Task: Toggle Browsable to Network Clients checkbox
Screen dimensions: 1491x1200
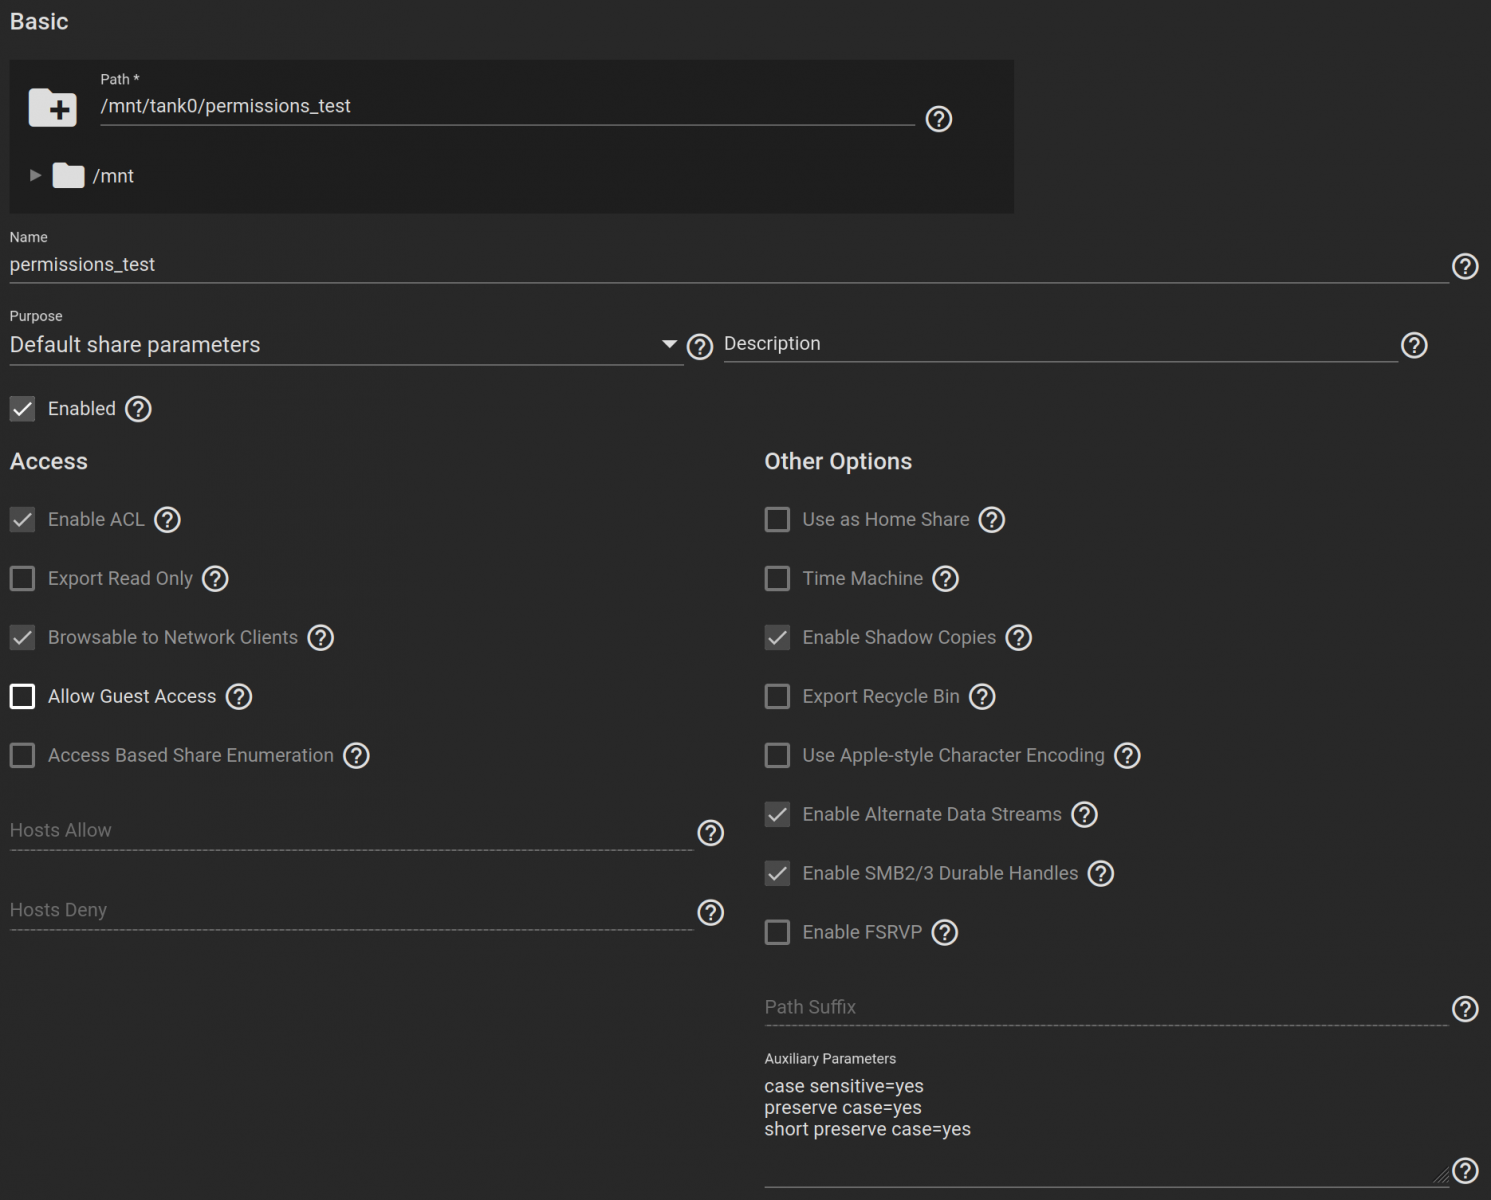Action: [x=22, y=638]
